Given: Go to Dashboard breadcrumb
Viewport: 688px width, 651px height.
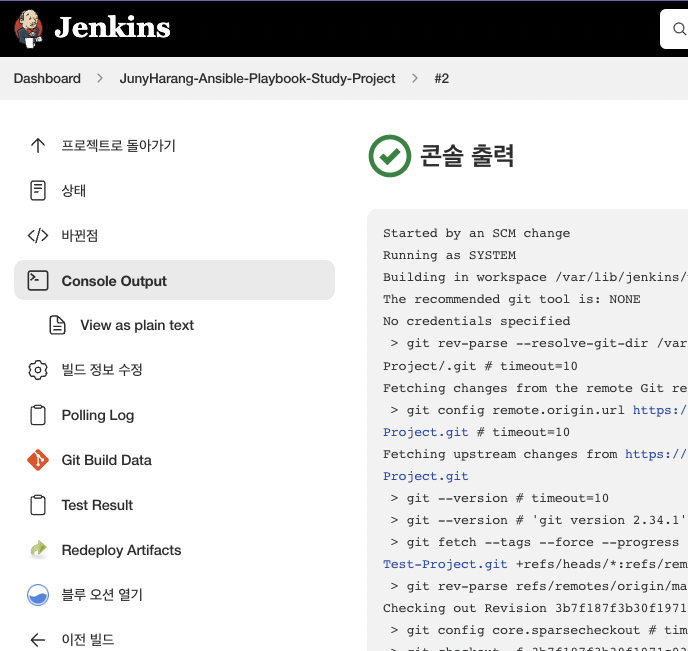Looking at the screenshot, I should point(47,79).
